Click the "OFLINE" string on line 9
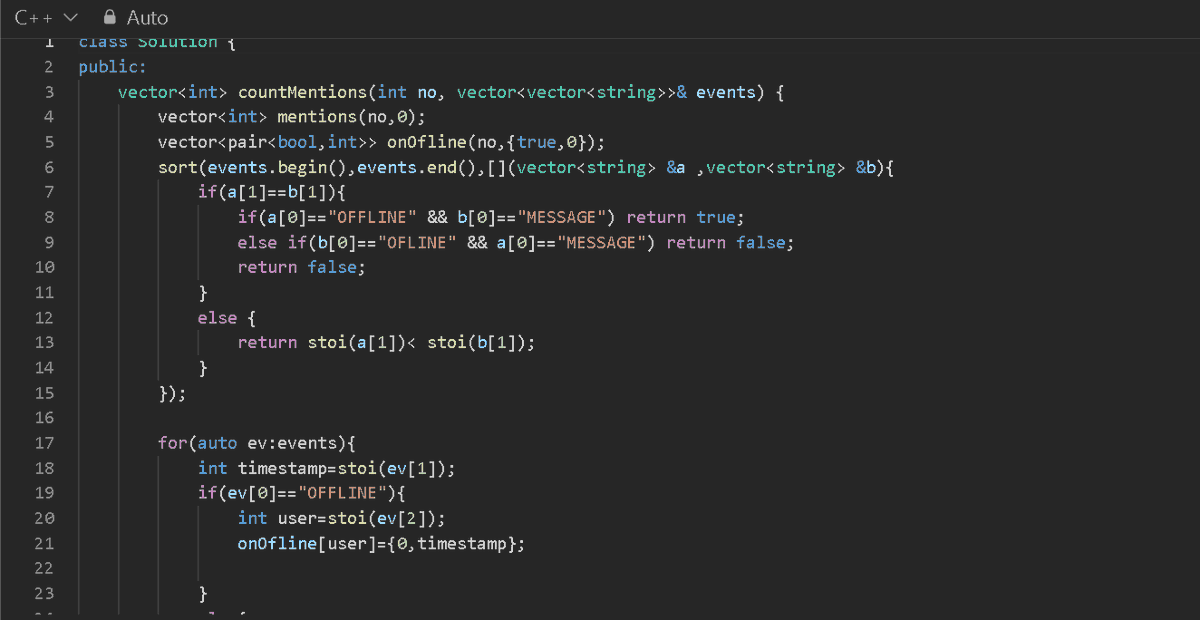 pyautogui.click(x=417, y=242)
